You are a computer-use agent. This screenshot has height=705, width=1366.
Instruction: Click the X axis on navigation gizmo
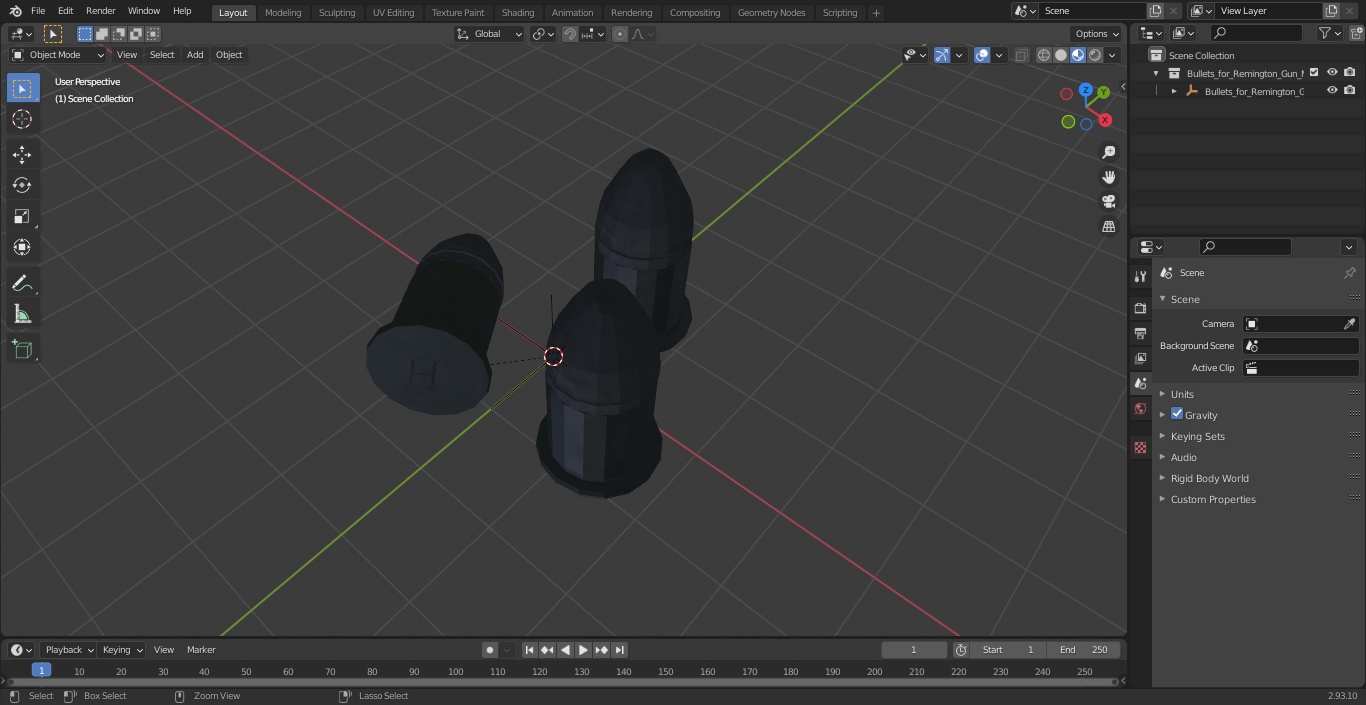(1105, 120)
